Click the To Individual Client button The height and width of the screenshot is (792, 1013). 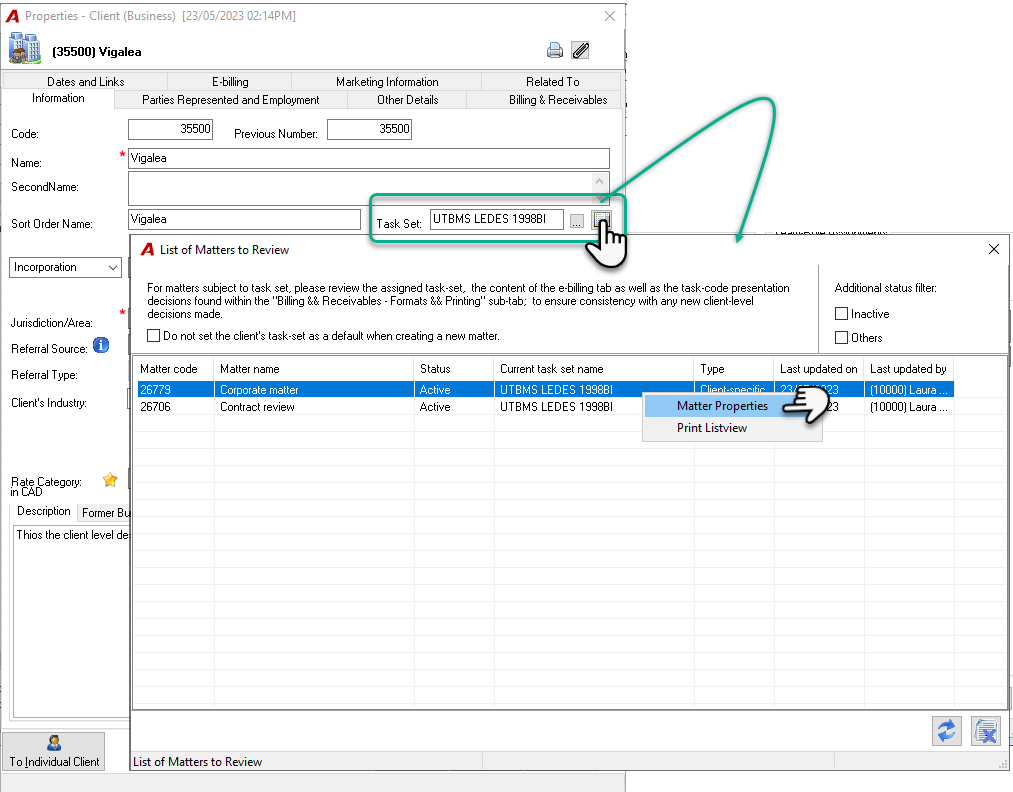pos(54,751)
